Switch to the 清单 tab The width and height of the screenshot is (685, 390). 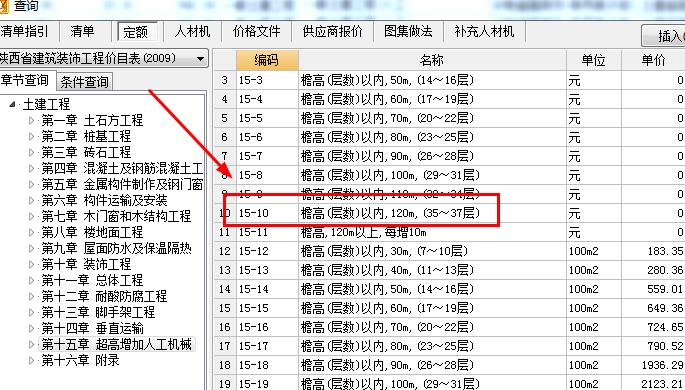click(x=82, y=31)
